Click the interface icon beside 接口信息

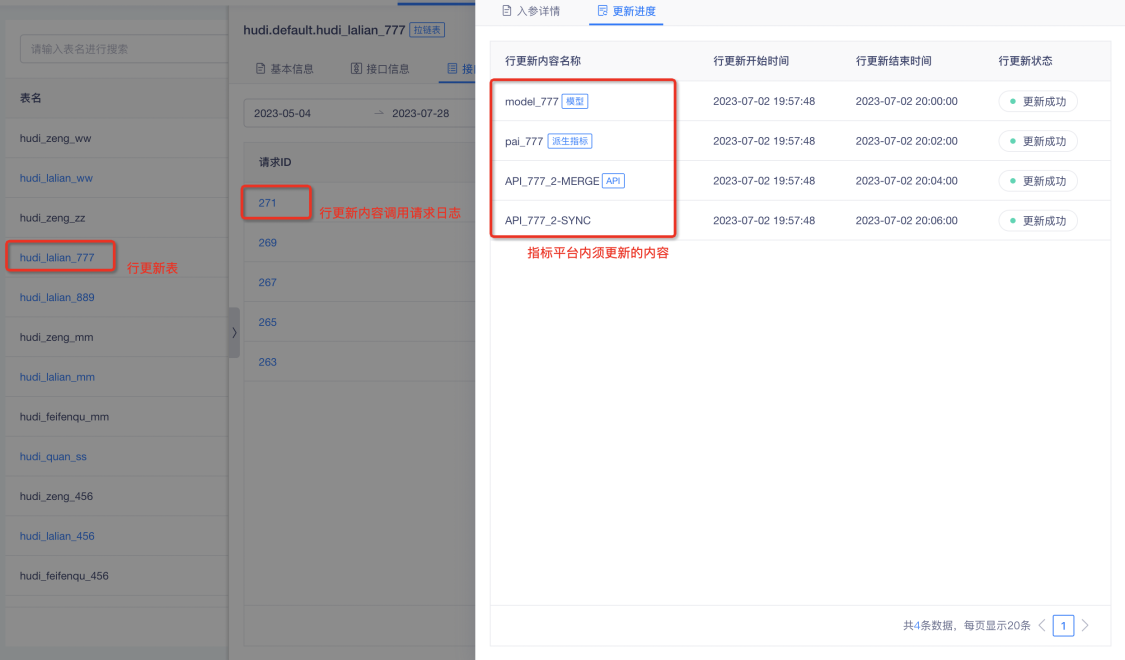tap(356, 69)
